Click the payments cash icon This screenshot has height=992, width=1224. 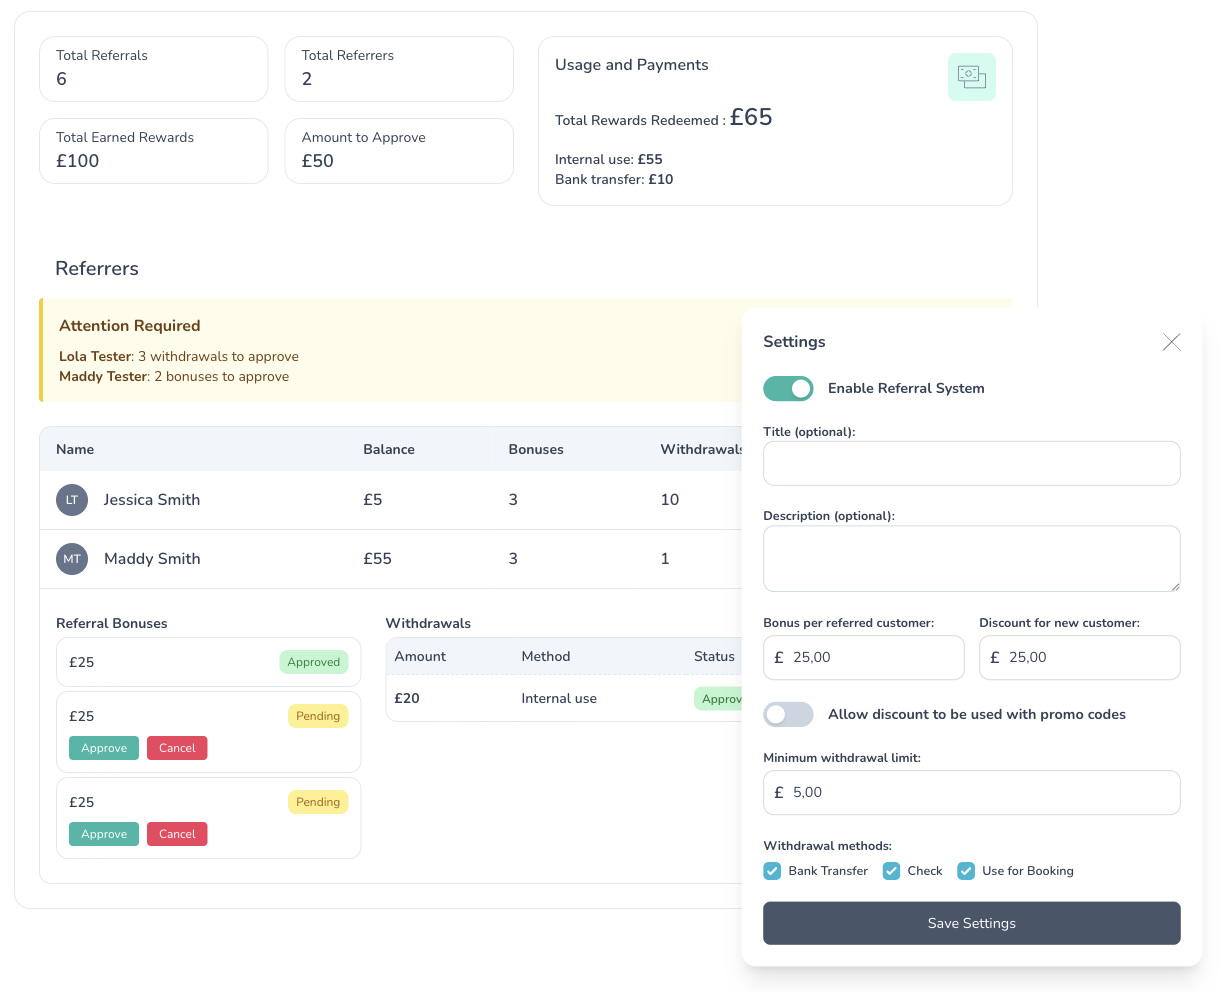tap(971, 77)
